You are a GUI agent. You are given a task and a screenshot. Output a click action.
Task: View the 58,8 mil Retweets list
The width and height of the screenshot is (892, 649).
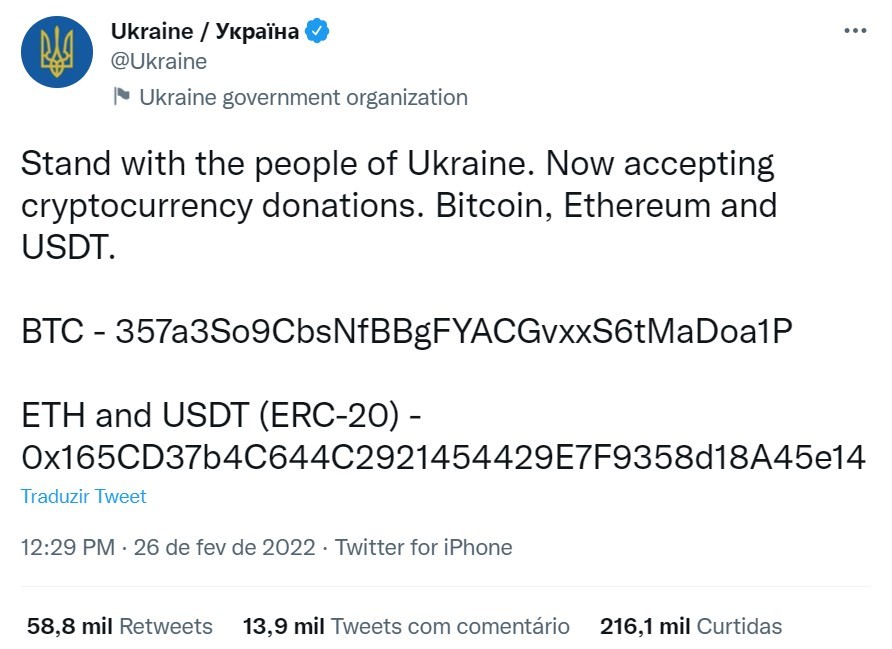[x=120, y=626]
